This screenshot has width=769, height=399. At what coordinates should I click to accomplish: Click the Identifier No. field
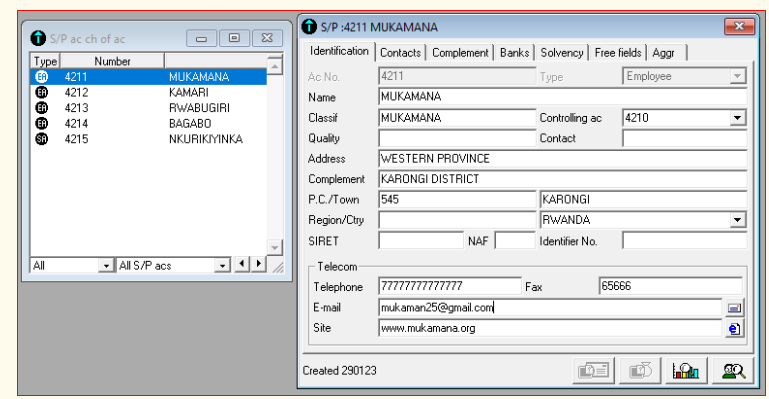[685, 241]
